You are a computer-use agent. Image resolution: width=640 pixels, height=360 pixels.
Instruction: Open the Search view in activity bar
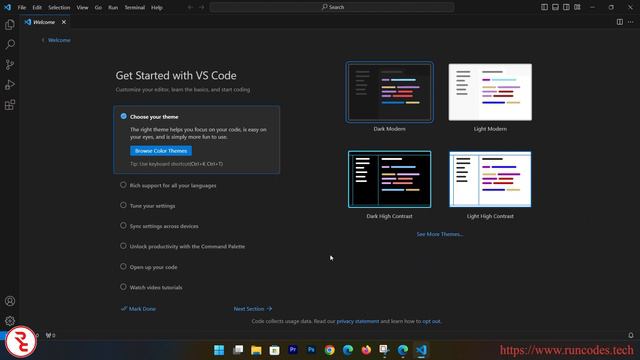[10, 44]
